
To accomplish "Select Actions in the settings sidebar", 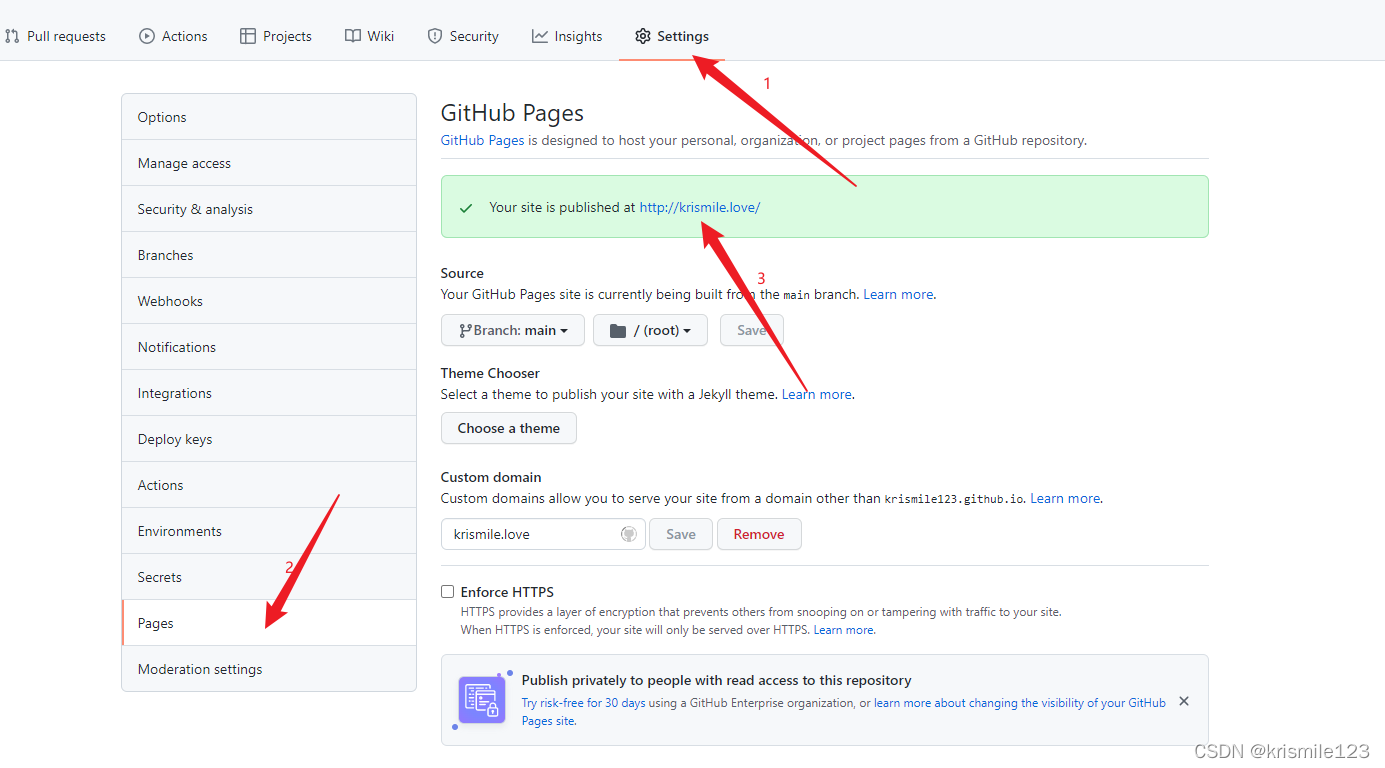I will [269, 485].
